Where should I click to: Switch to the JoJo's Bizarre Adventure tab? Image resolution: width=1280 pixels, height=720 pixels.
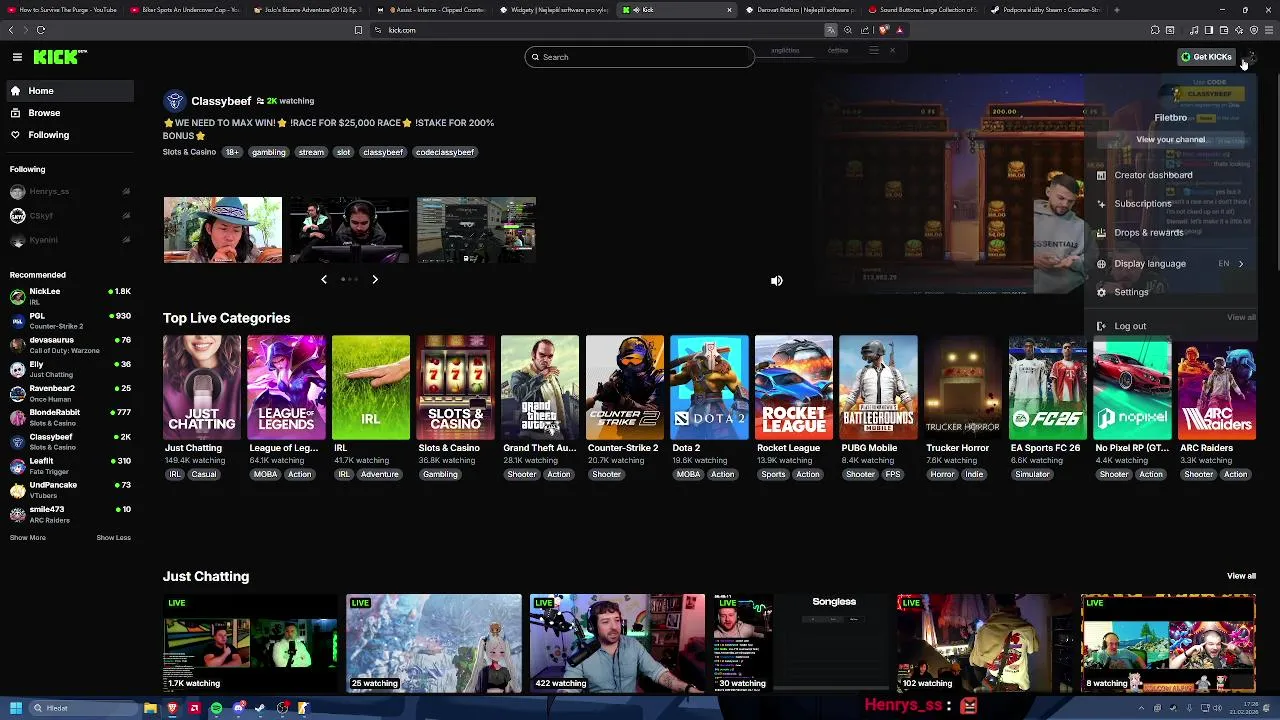pyautogui.click(x=308, y=10)
